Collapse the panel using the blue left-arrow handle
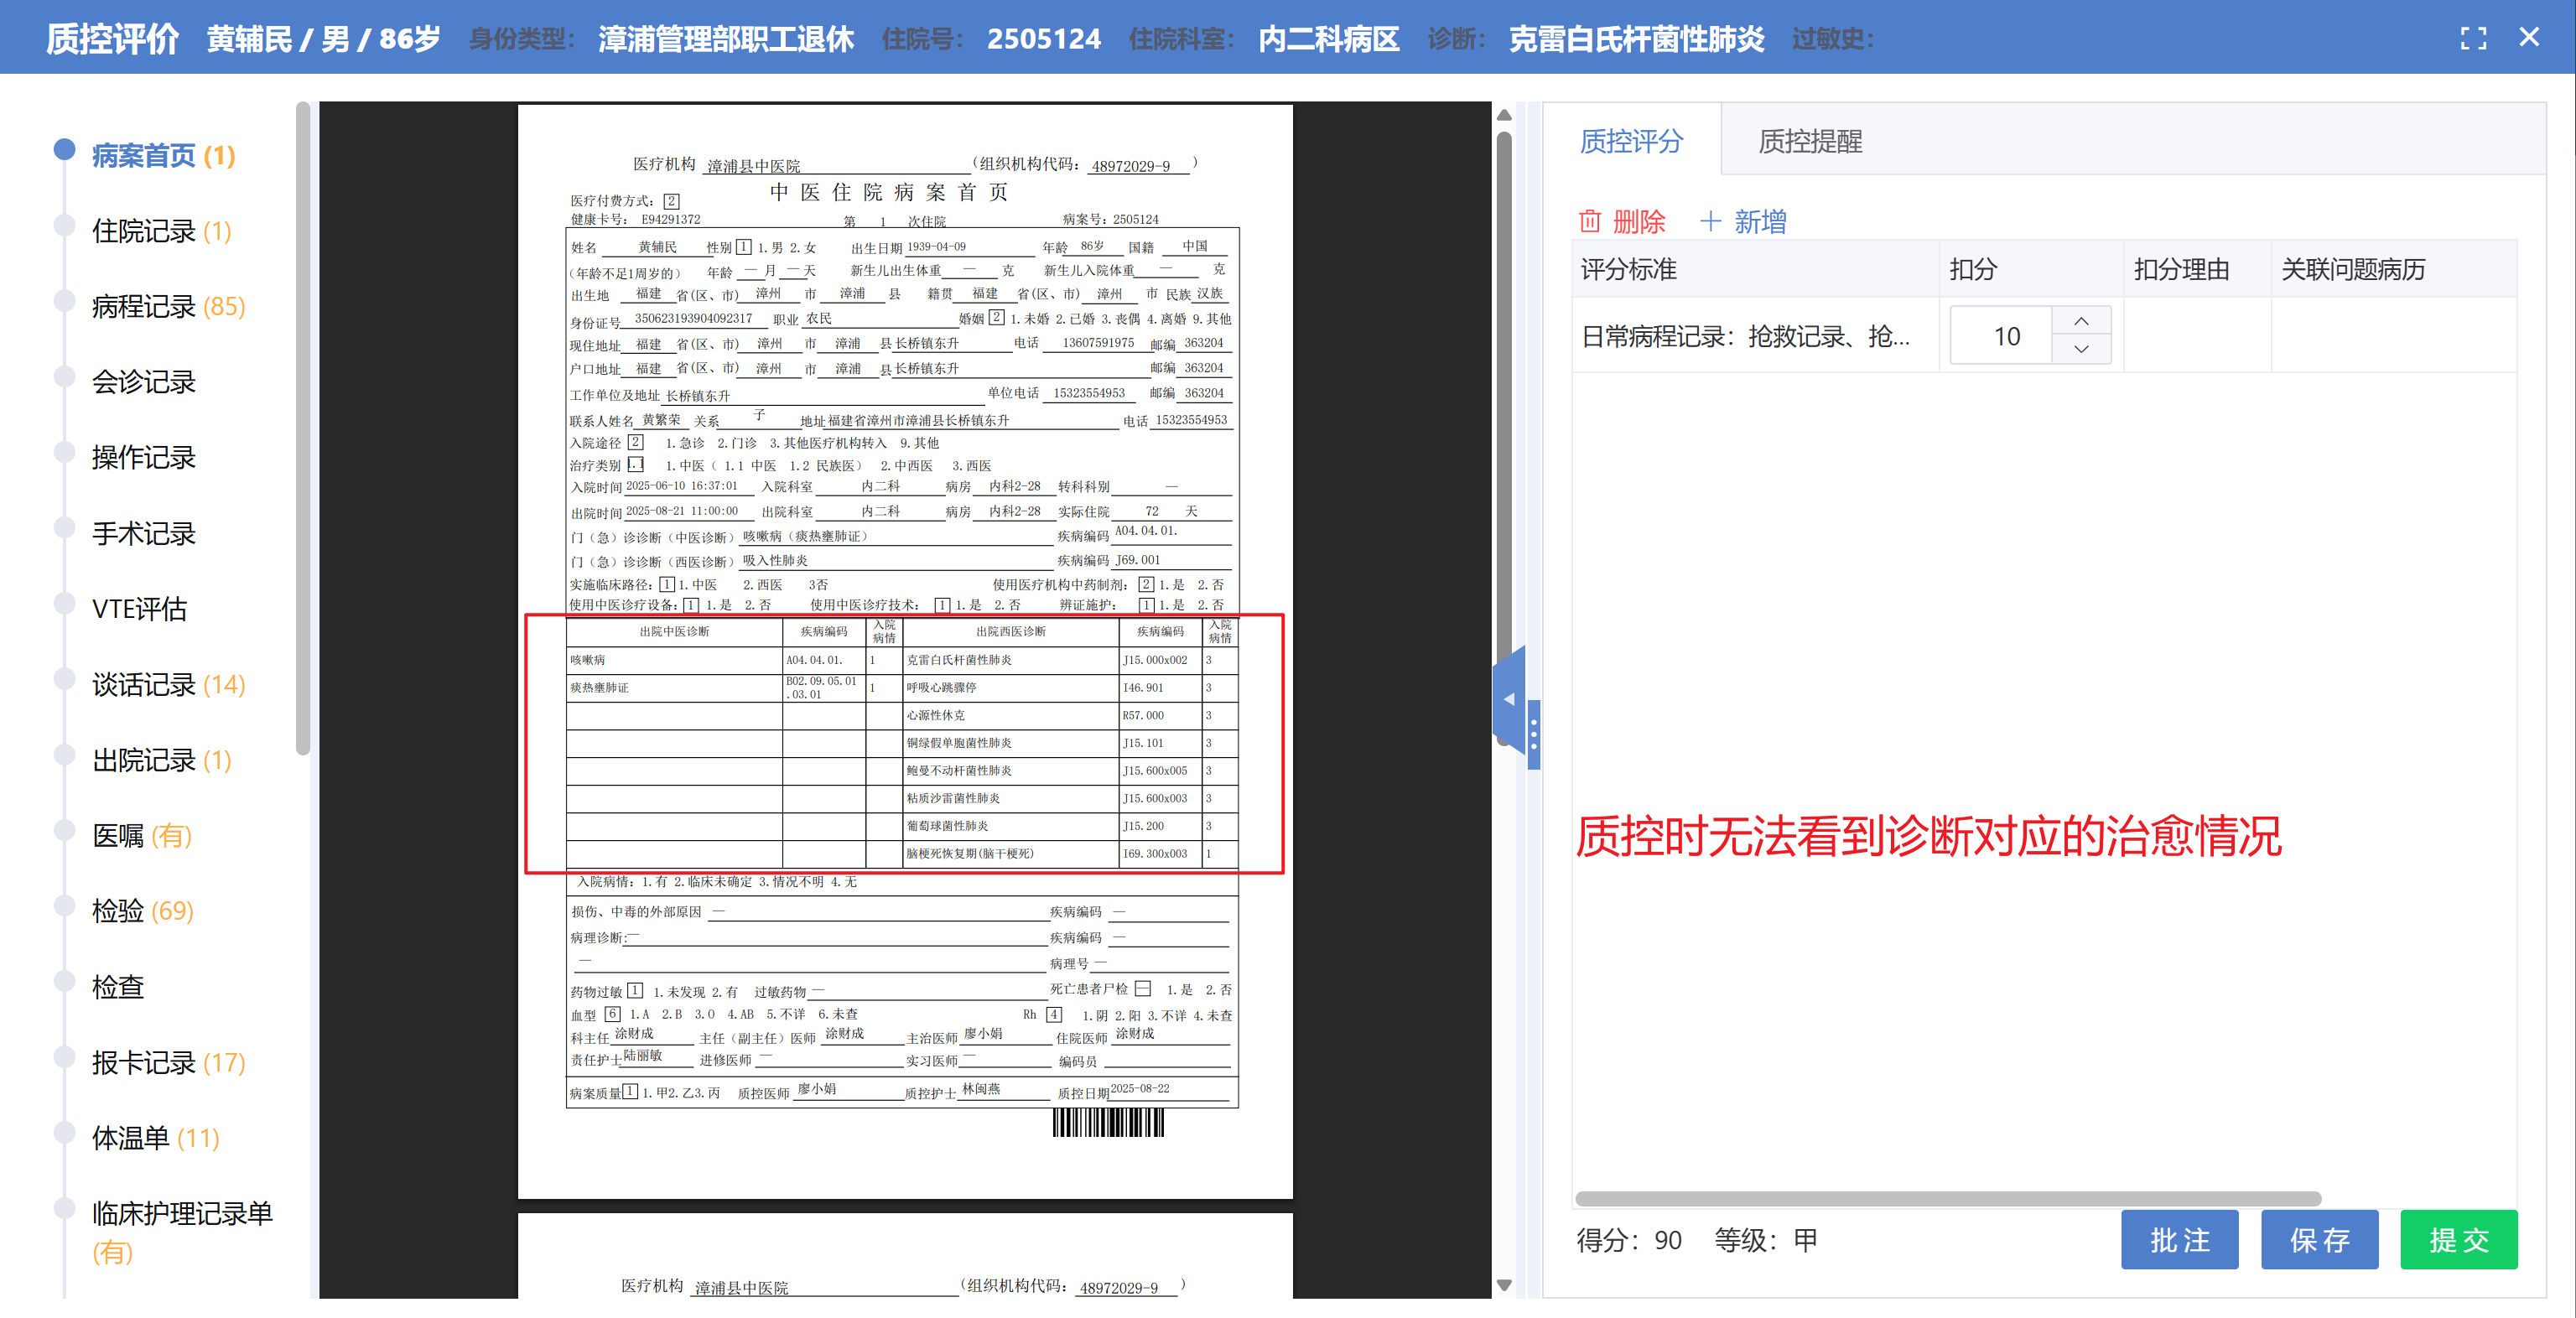The width and height of the screenshot is (2576, 1318). point(1509,699)
